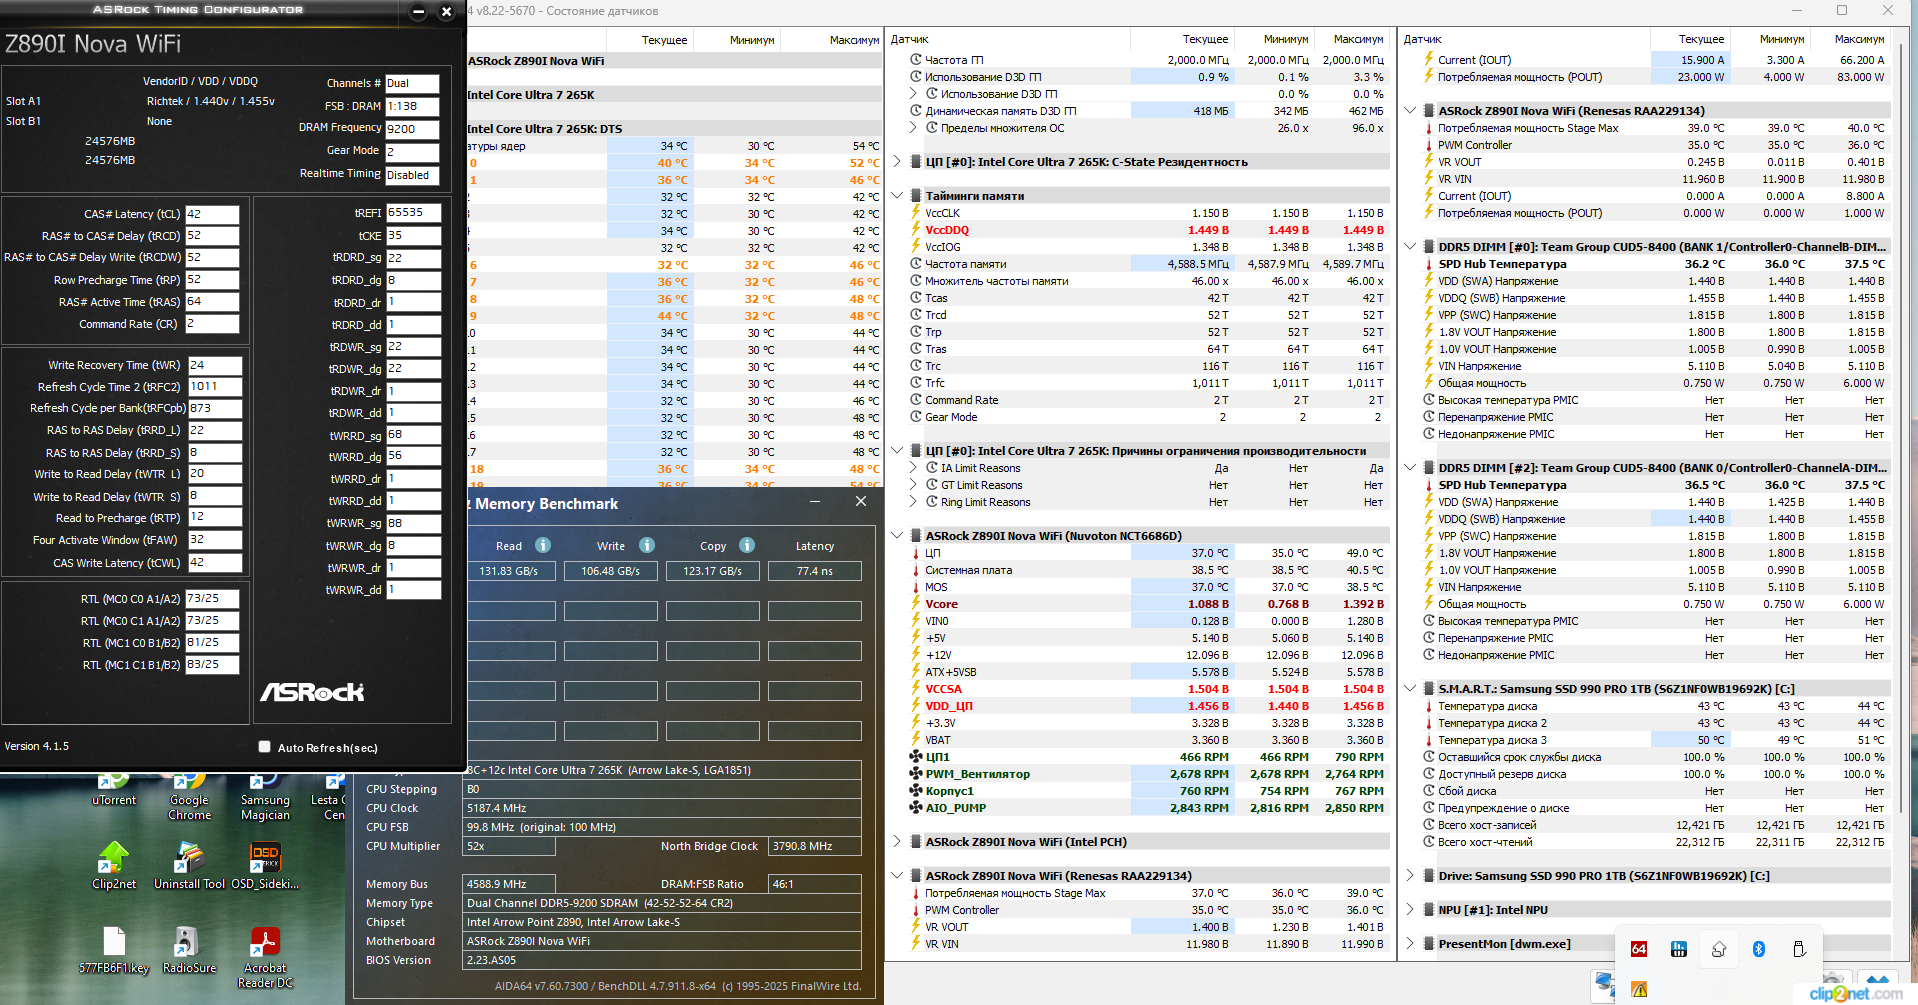1918x1005 pixels.
Task: Expand the ASRock Z890I Intel PCH group
Action: [x=897, y=842]
